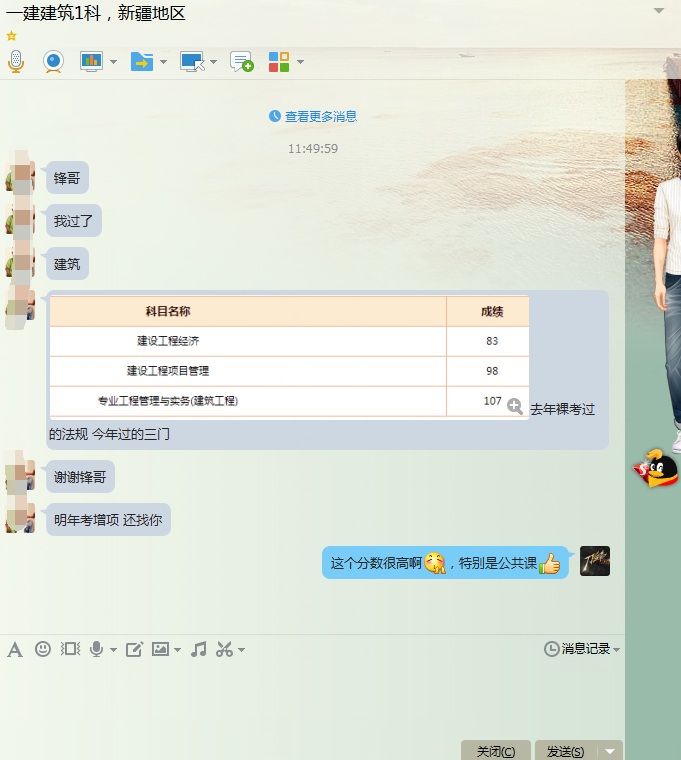Click in the message input area
This screenshot has width=681, height=760.
312,698
